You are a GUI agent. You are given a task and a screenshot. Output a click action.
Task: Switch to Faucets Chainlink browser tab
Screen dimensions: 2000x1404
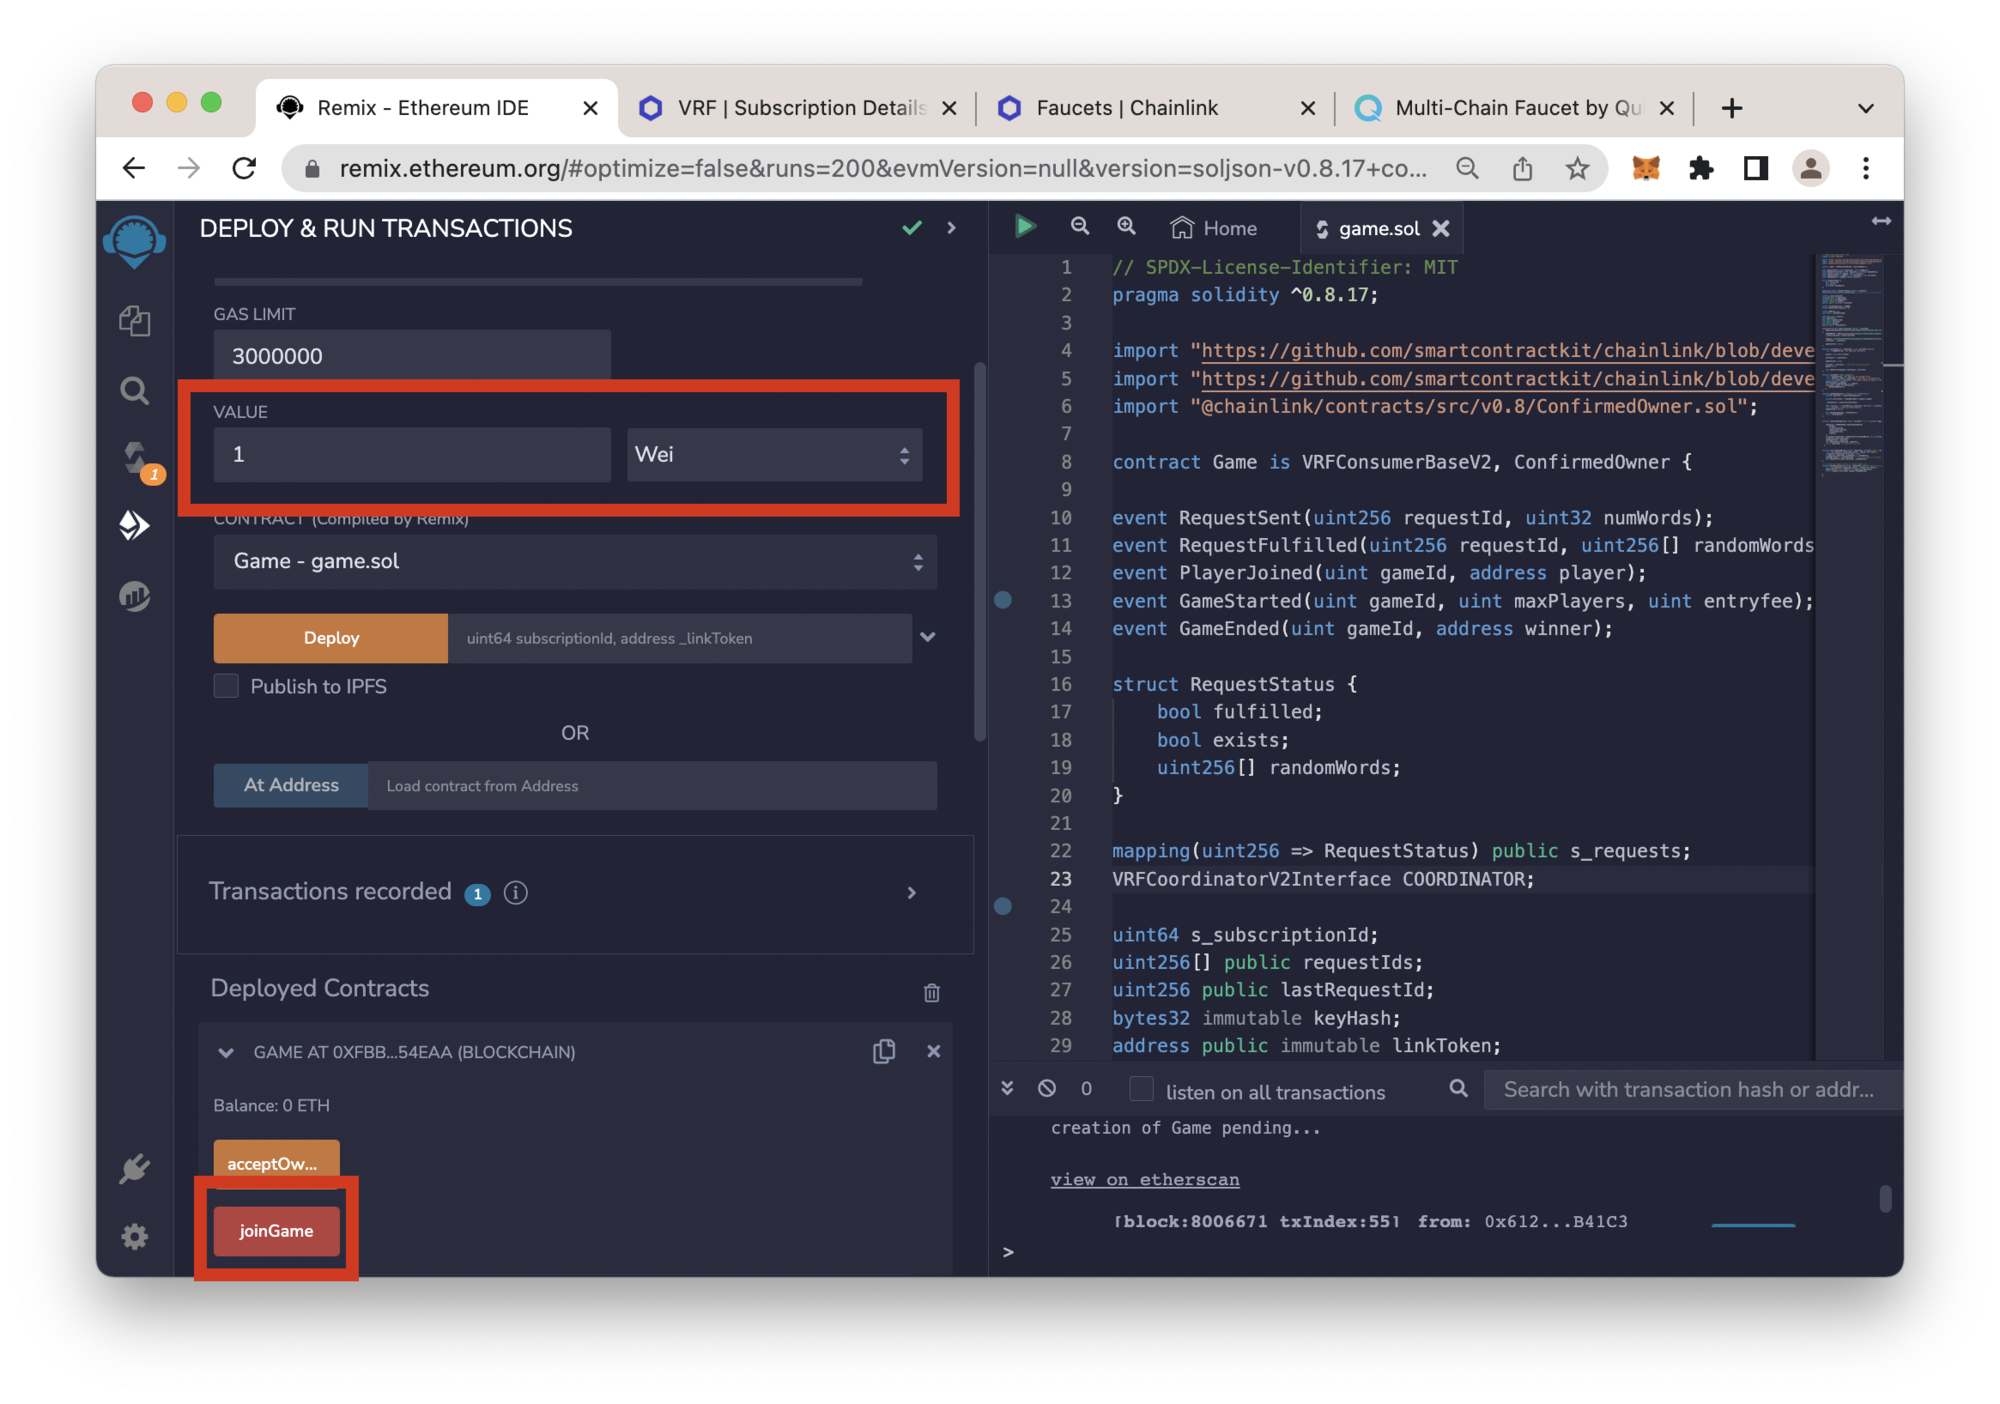click(1150, 108)
